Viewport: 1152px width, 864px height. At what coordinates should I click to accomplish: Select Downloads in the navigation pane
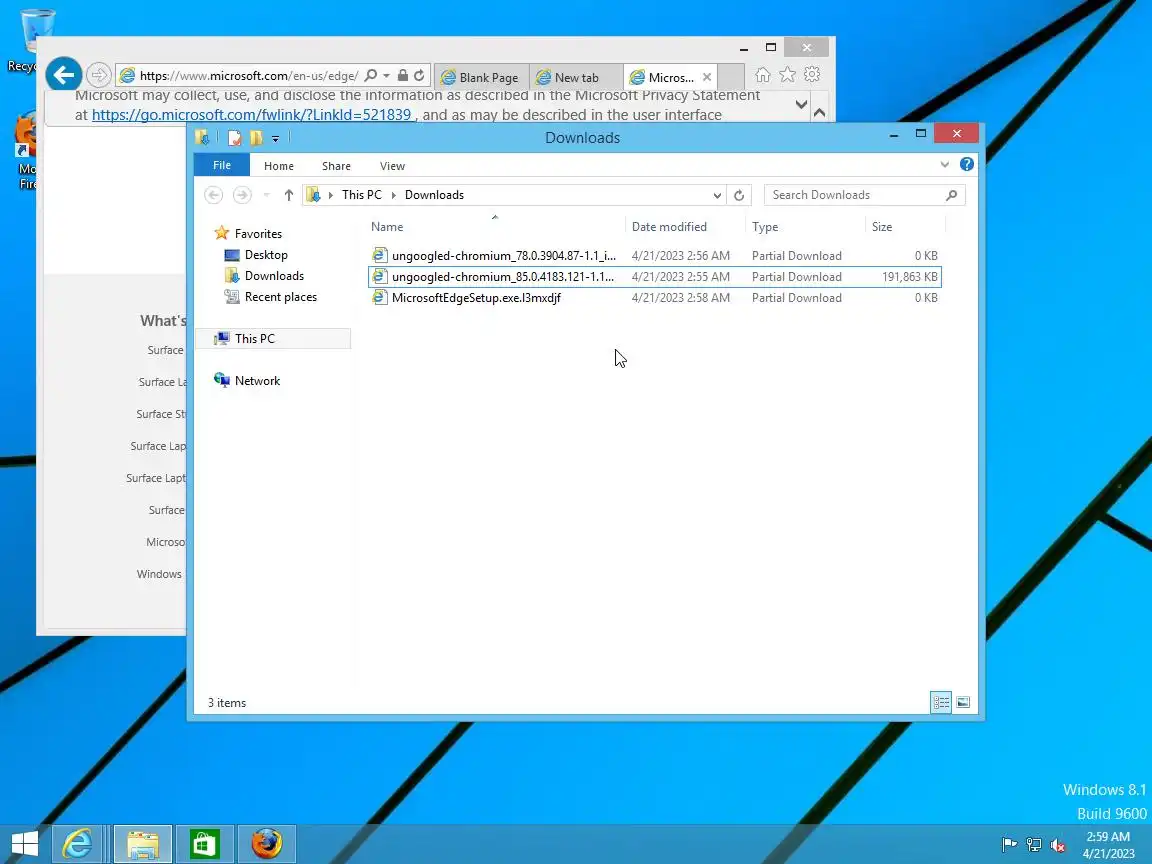(274, 276)
